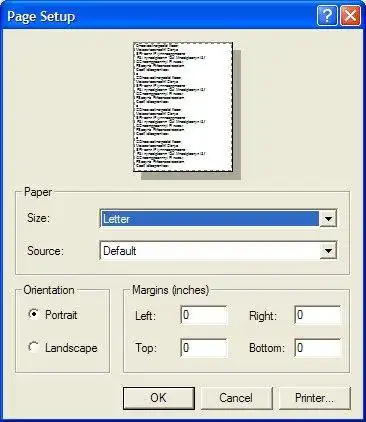Screen dimensions: 366x422
Task: Click the Cancel button
Action: (x=236, y=398)
